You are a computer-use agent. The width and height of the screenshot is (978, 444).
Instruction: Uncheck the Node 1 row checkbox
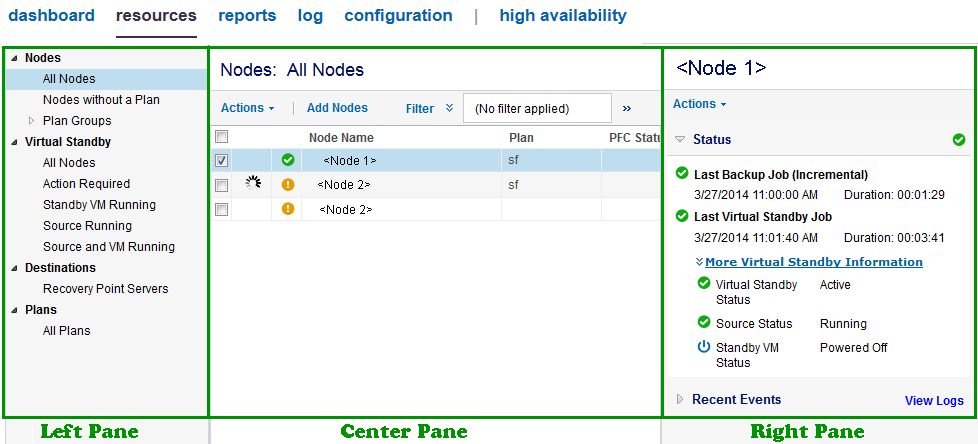click(x=222, y=160)
